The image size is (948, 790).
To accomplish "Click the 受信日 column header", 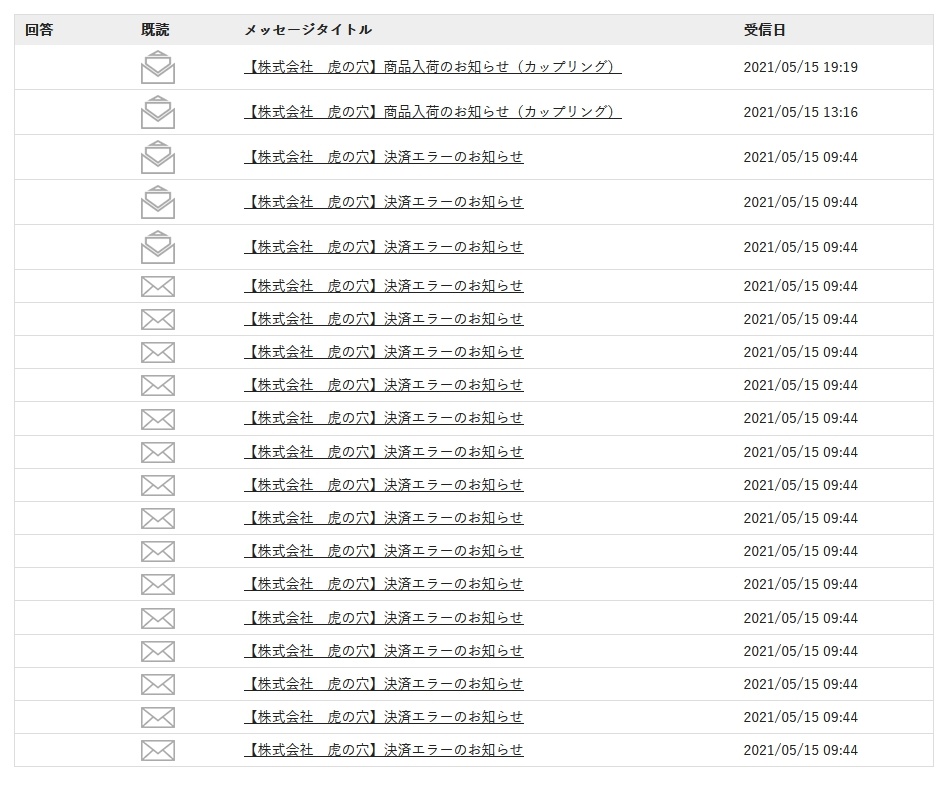I will 765,30.
